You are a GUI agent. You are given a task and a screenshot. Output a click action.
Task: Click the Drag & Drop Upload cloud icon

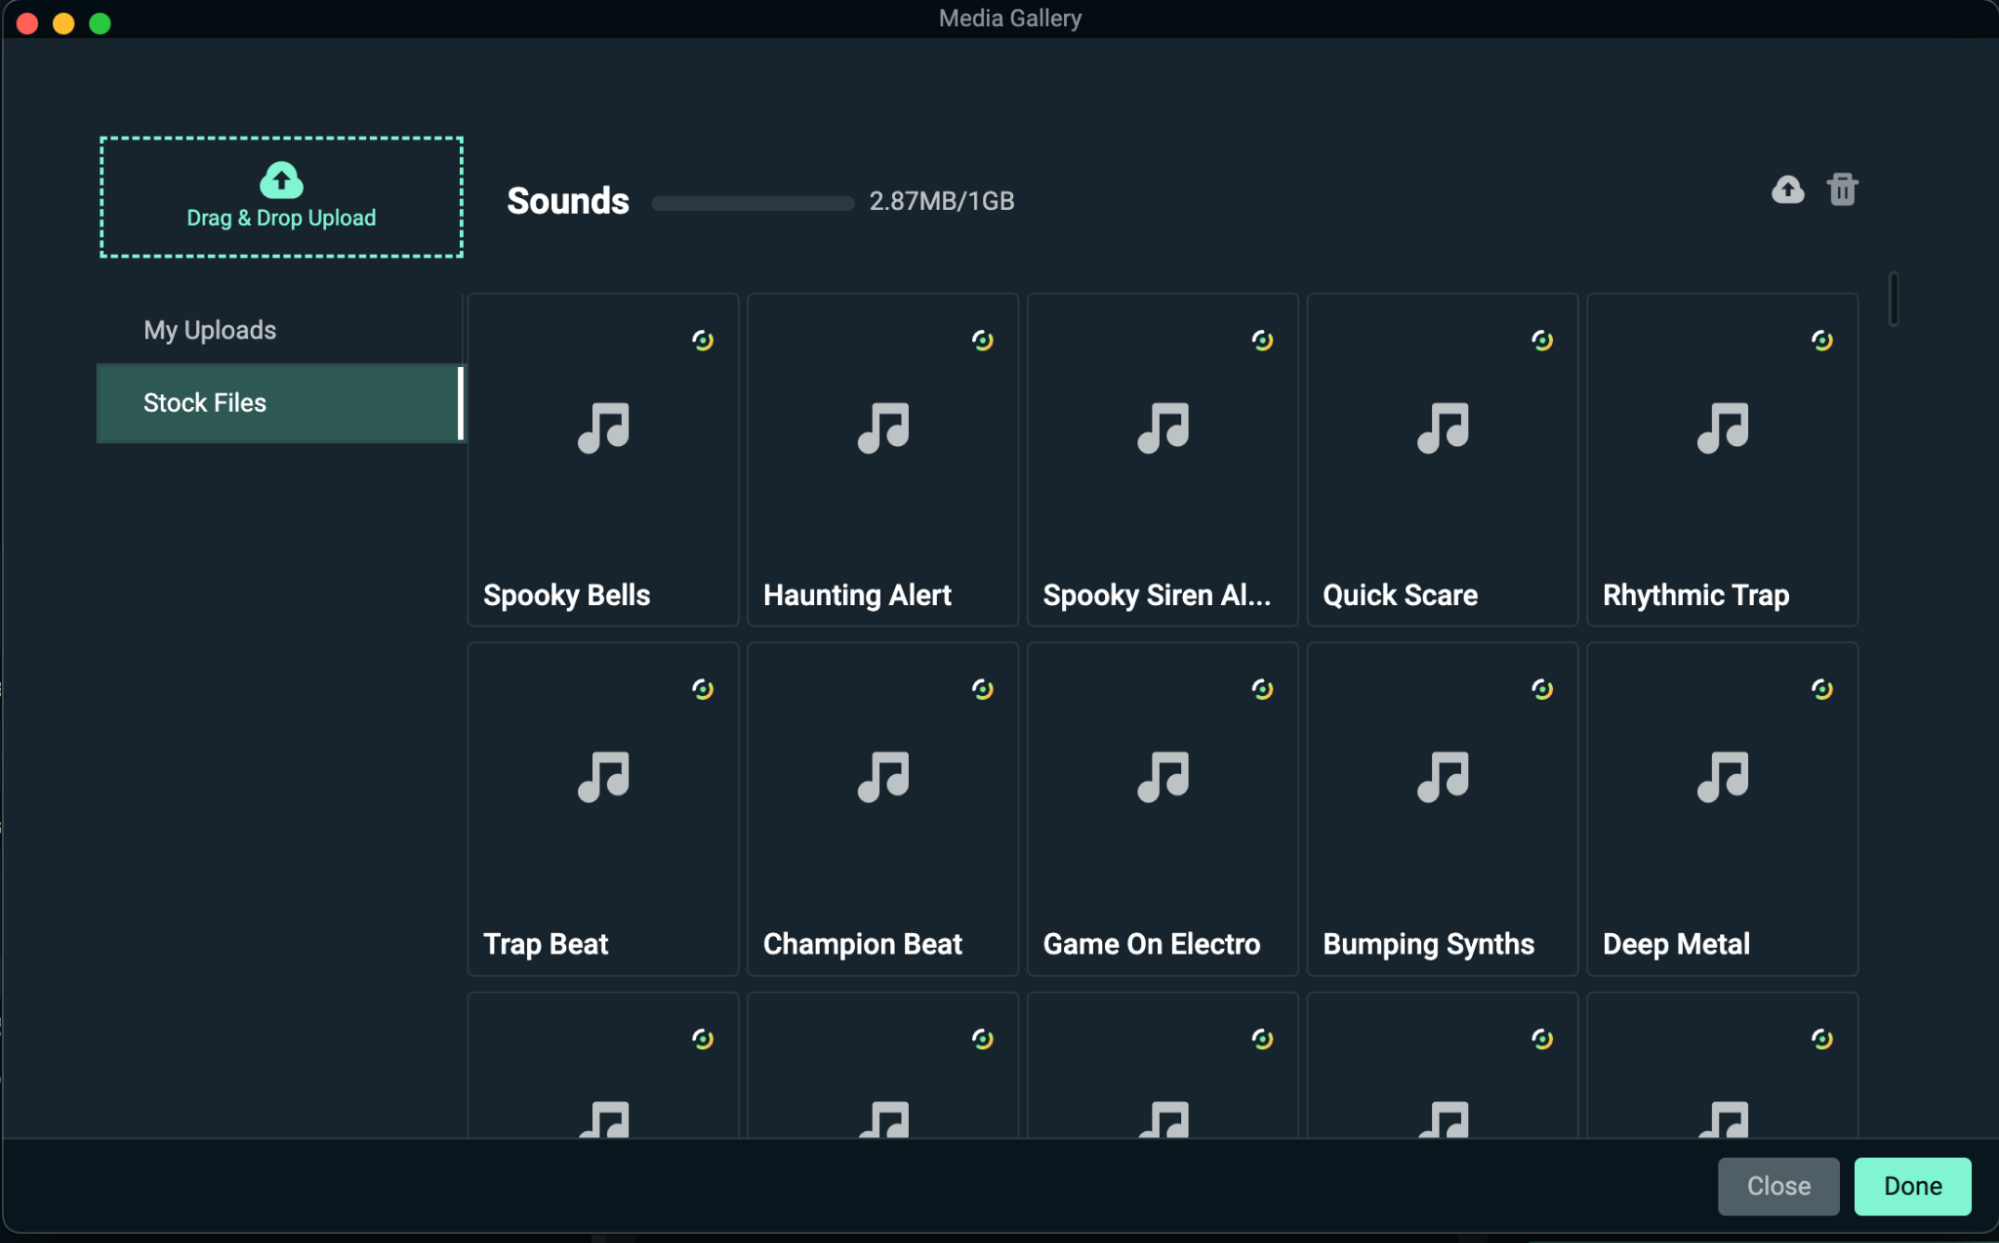[281, 181]
